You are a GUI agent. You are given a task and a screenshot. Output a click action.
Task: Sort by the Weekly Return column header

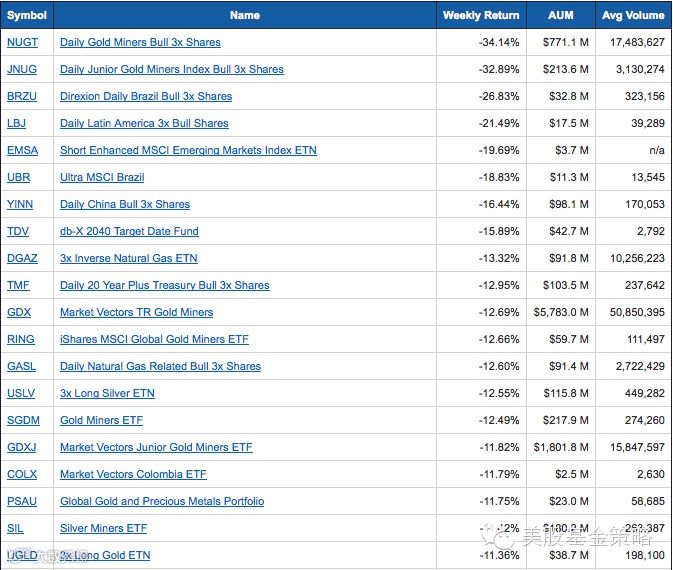(481, 15)
